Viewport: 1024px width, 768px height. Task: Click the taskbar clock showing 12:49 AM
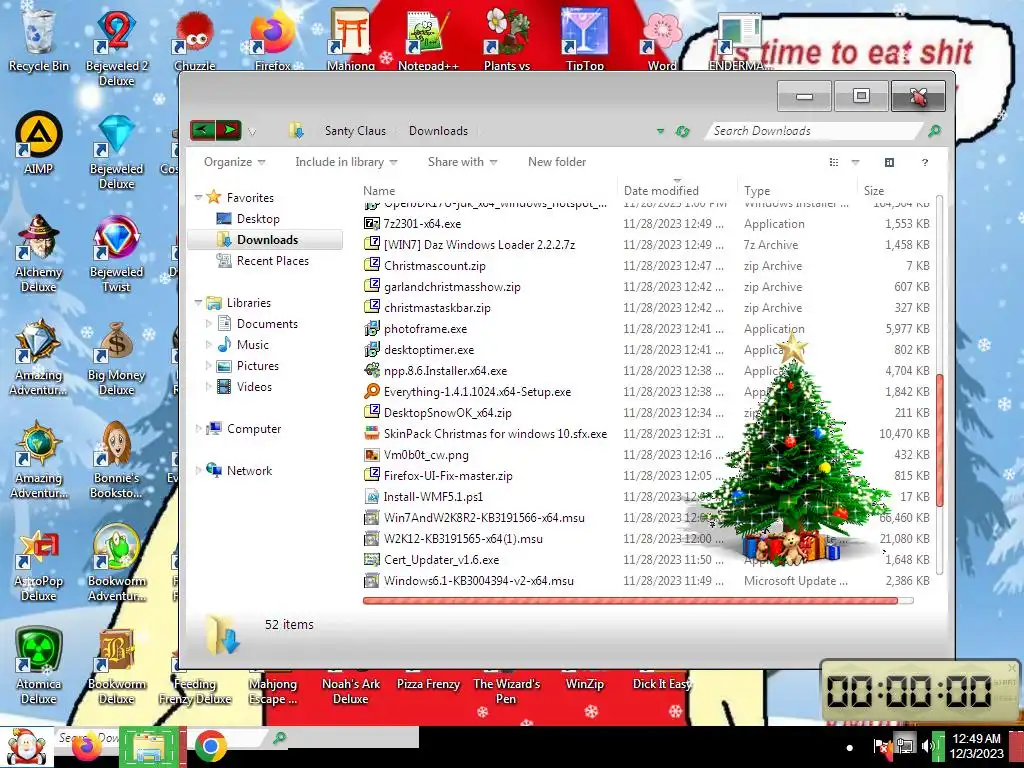[x=976, y=746]
